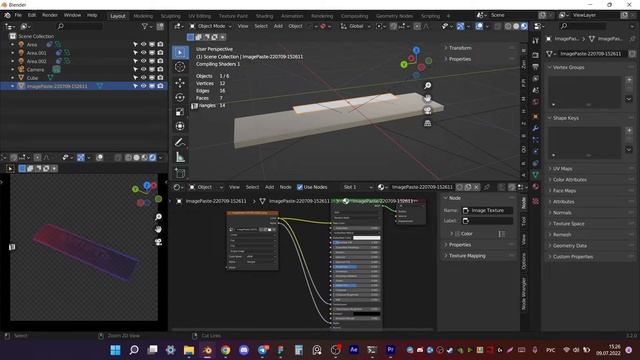This screenshot has height=360, width=640.
Task: Open the Object Data properties green triangle tab
Action: [536, 175]
